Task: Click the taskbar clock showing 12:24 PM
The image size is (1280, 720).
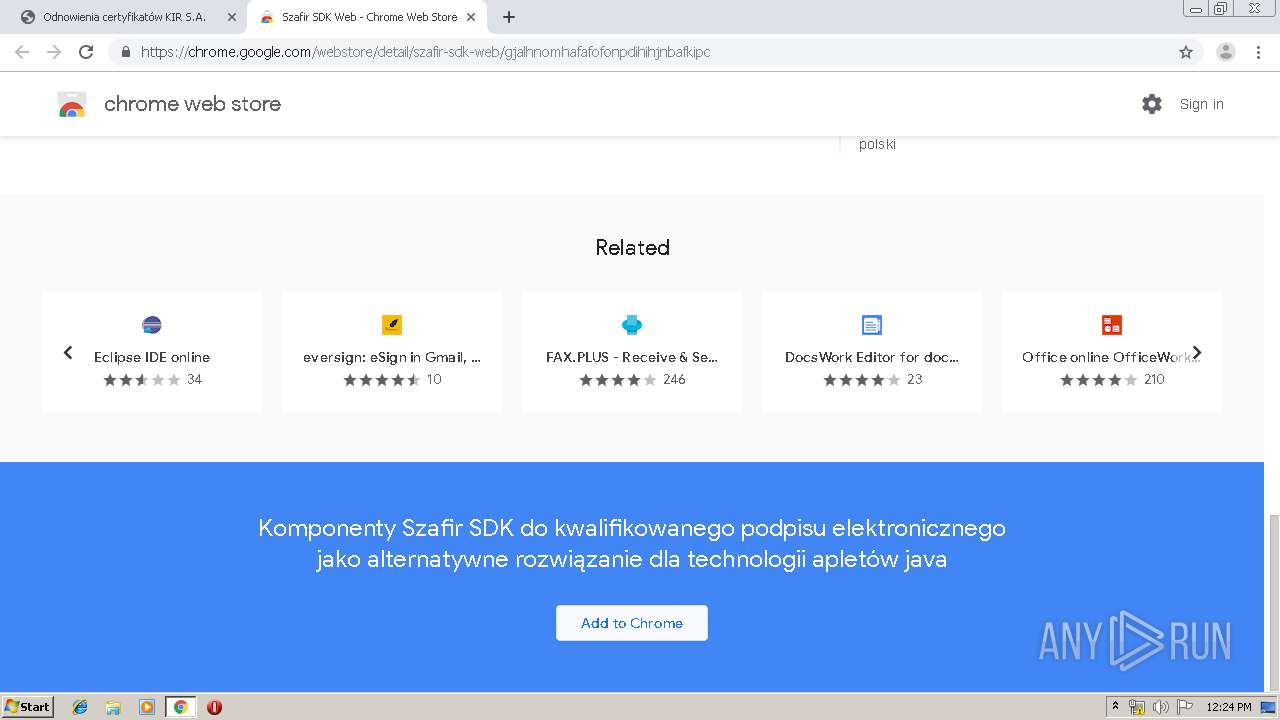Action: tap(1229, 707)
